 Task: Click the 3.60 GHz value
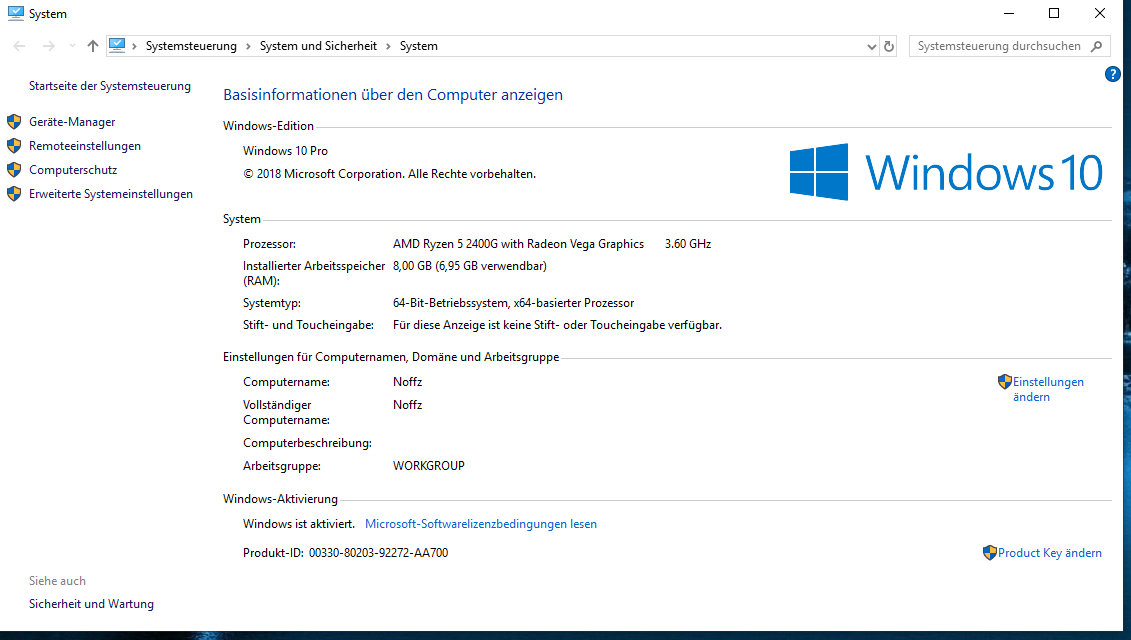coord(687,244)
